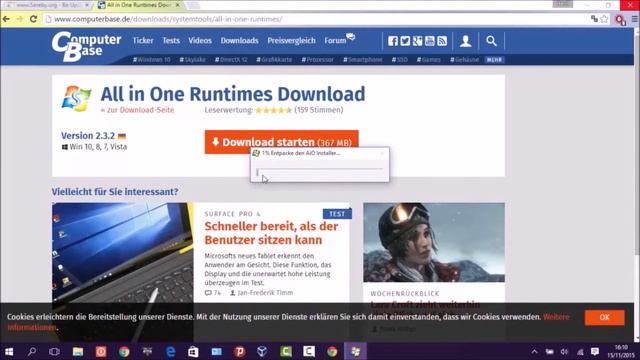Open ComputerBase Twitter icon
The height and width of the screenshot is (360, 640).
pyautogui.click(x=405, y=41)
